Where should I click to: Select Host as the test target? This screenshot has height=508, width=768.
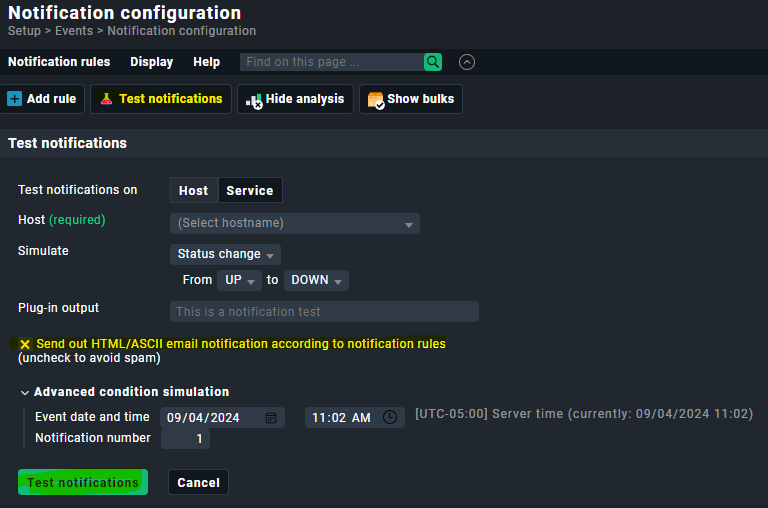(193, 191)
